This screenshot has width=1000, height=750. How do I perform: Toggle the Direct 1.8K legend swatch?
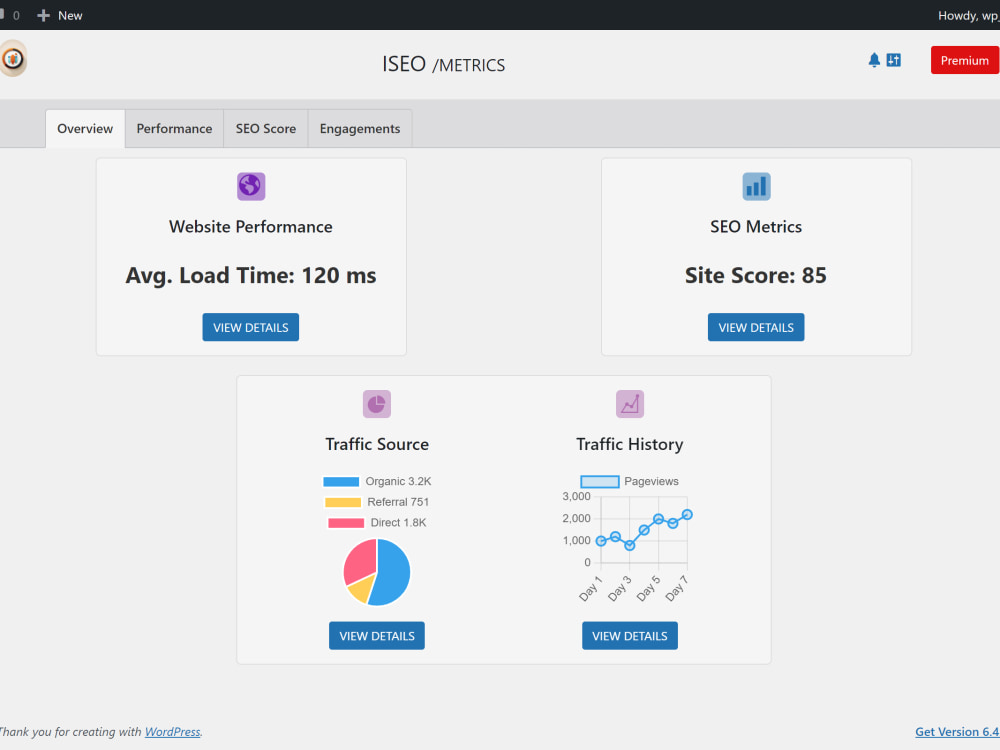point(346,523)
